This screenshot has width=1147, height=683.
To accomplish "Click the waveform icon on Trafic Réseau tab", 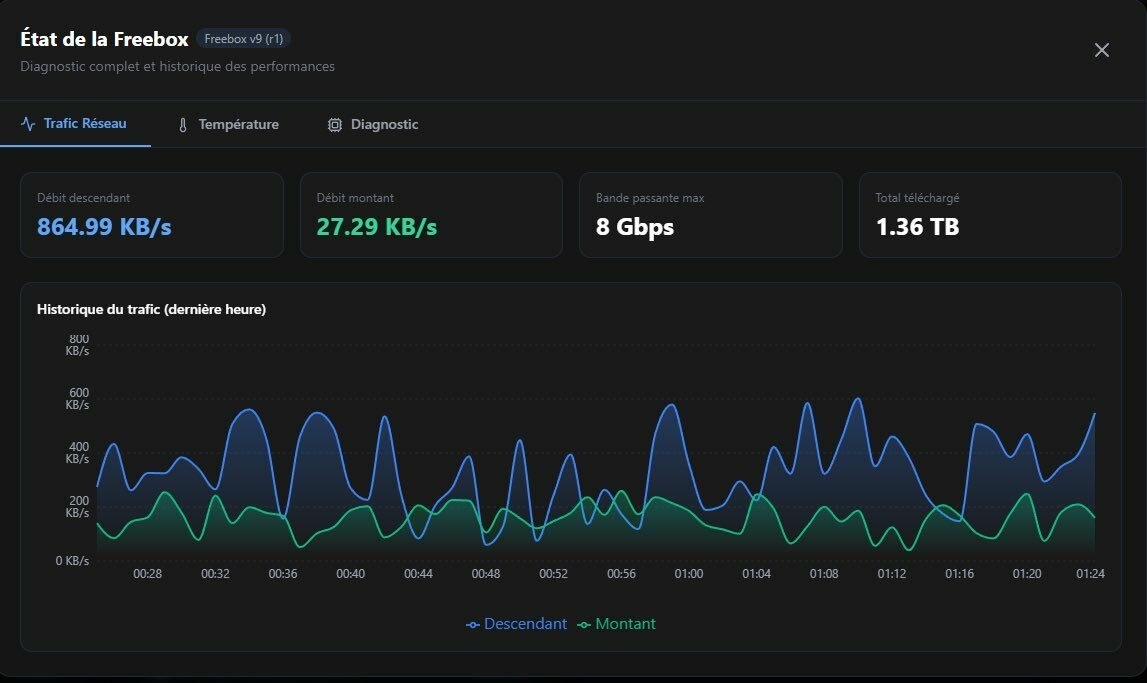I will pyautogui.click(x=27, y=123).
